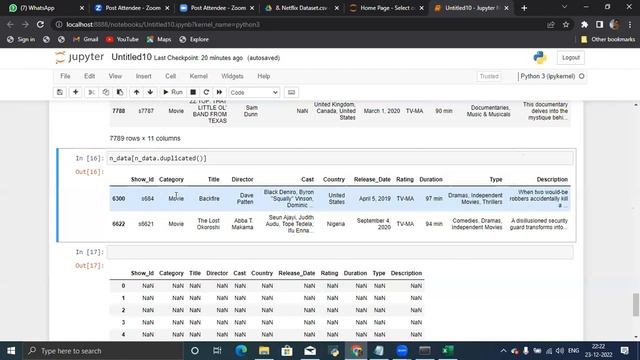Open the Other bookmarks folder
The image size is (640, 360).
[x=608, y=40]
